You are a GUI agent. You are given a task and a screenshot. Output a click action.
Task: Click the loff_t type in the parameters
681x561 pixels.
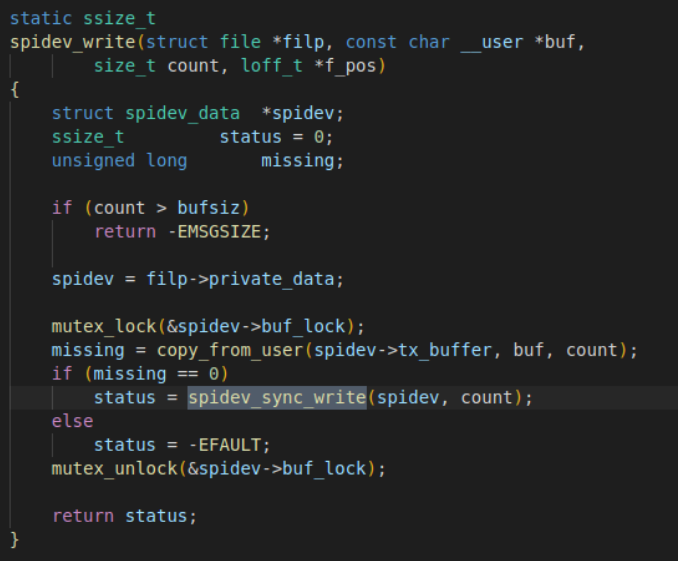pyautogui.click(x=271, y=66)
